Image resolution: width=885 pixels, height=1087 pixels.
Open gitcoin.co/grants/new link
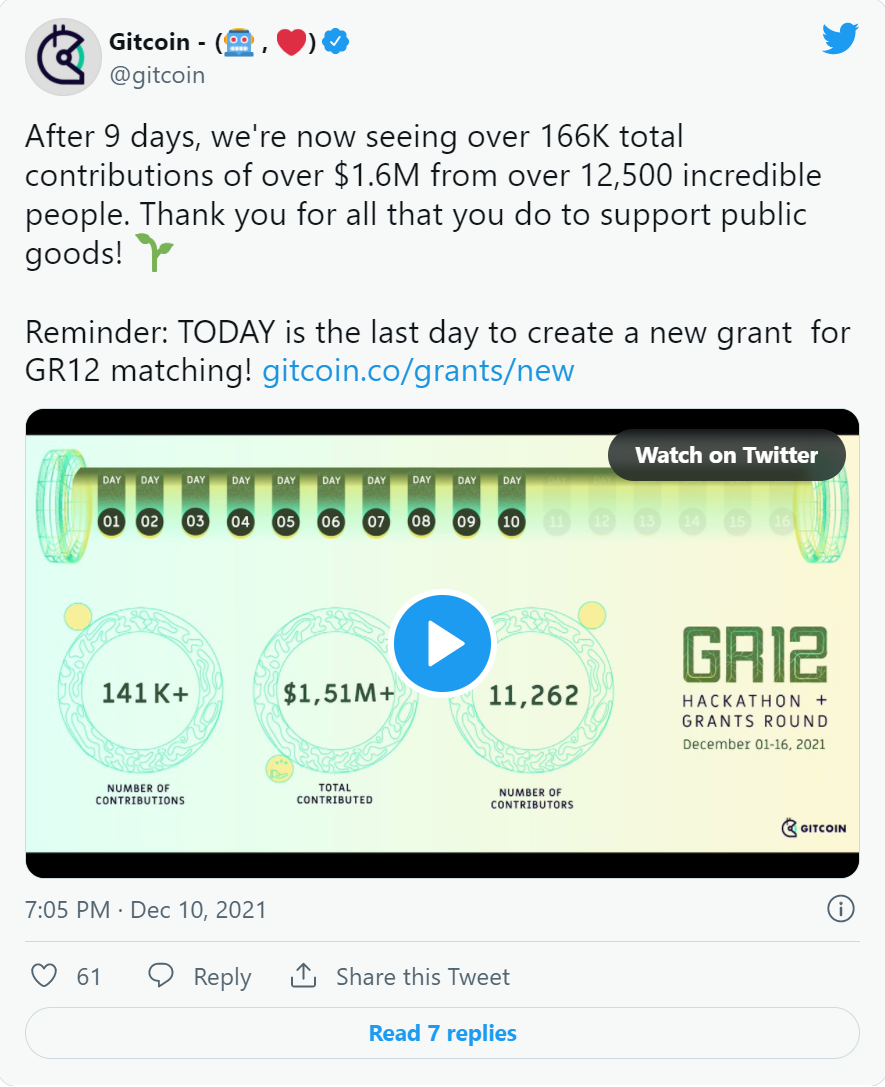pyautogui.click(x=418, y=371)
